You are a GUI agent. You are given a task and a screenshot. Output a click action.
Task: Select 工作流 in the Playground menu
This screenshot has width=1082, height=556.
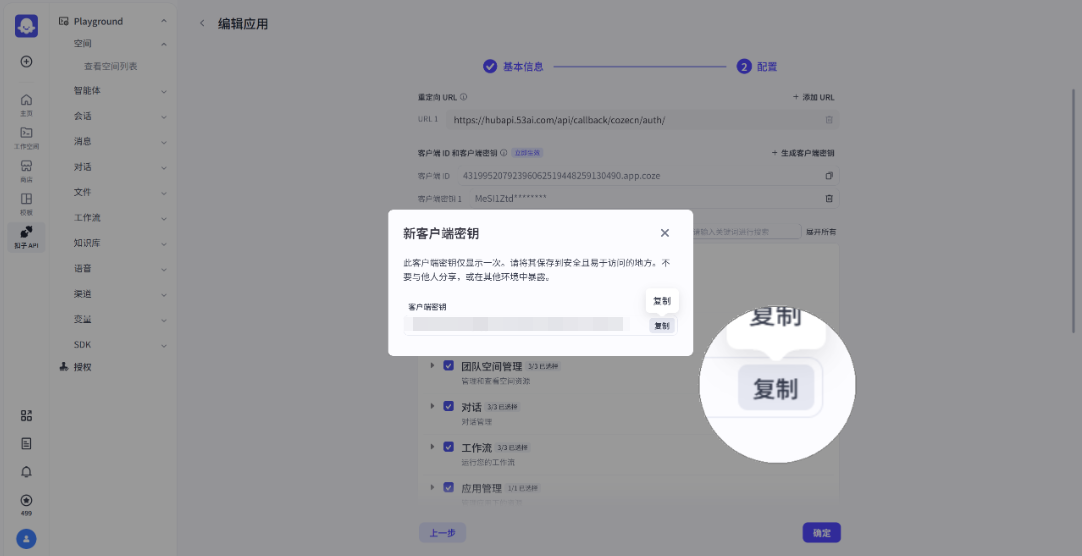pos(87,218)
